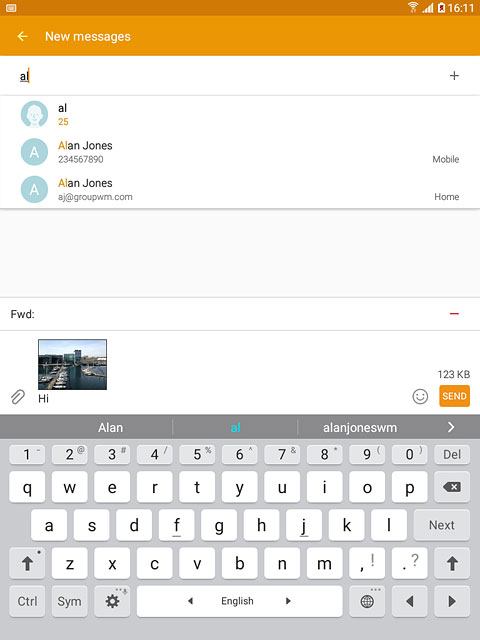
Task: Switch to the next language on the spacebar
Action: [288, 601]
